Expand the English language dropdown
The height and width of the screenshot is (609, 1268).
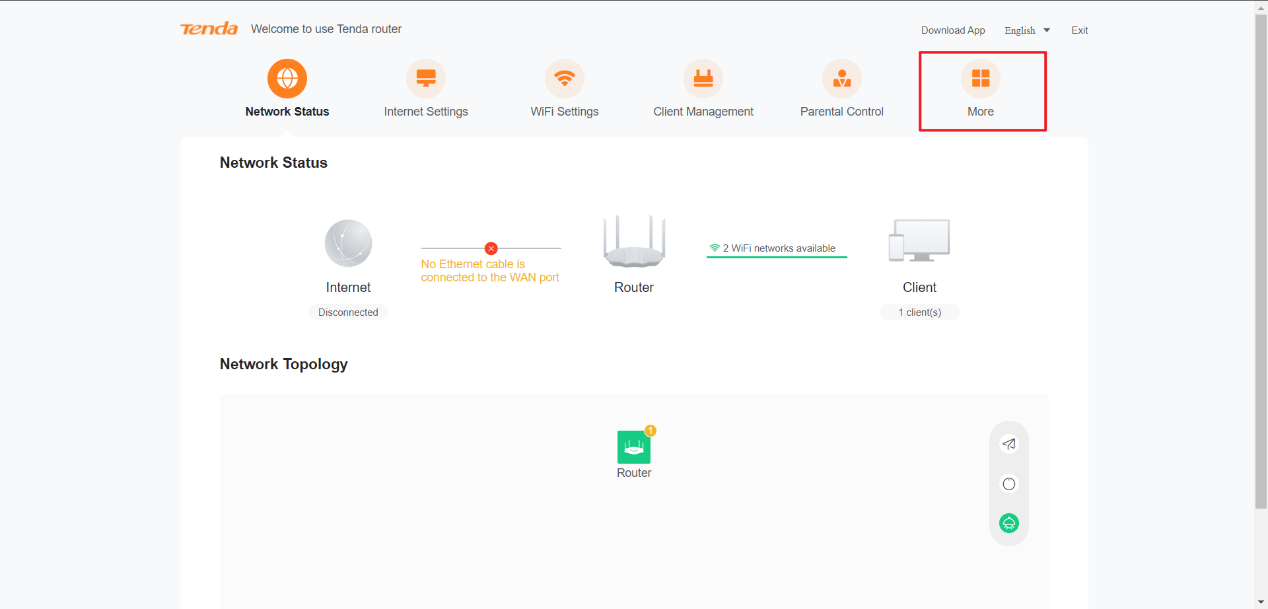(1027, 30)
